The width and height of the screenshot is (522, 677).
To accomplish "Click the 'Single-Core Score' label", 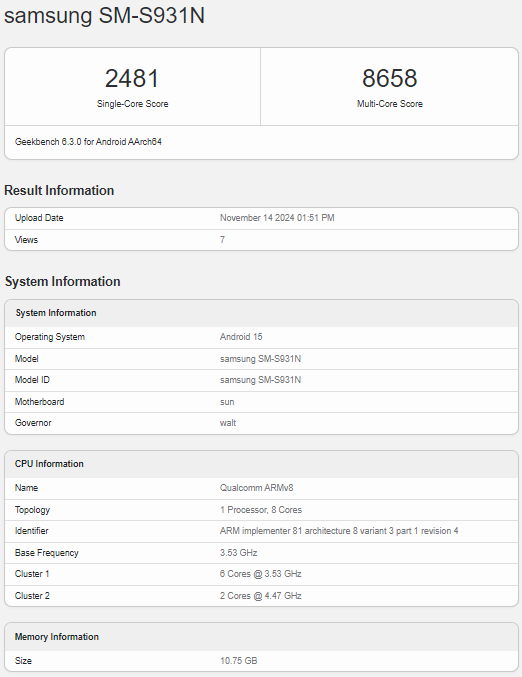I will coord(132,104).
